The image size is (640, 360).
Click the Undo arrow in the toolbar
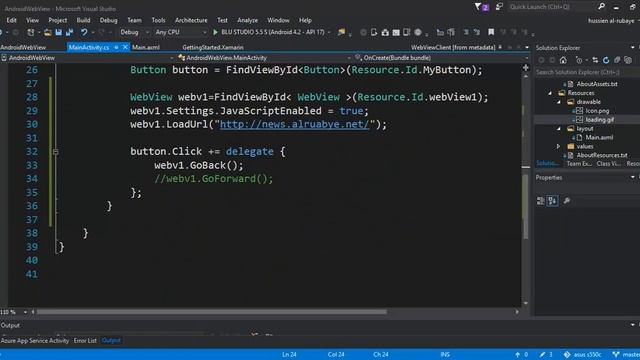[x=84, y=32]
